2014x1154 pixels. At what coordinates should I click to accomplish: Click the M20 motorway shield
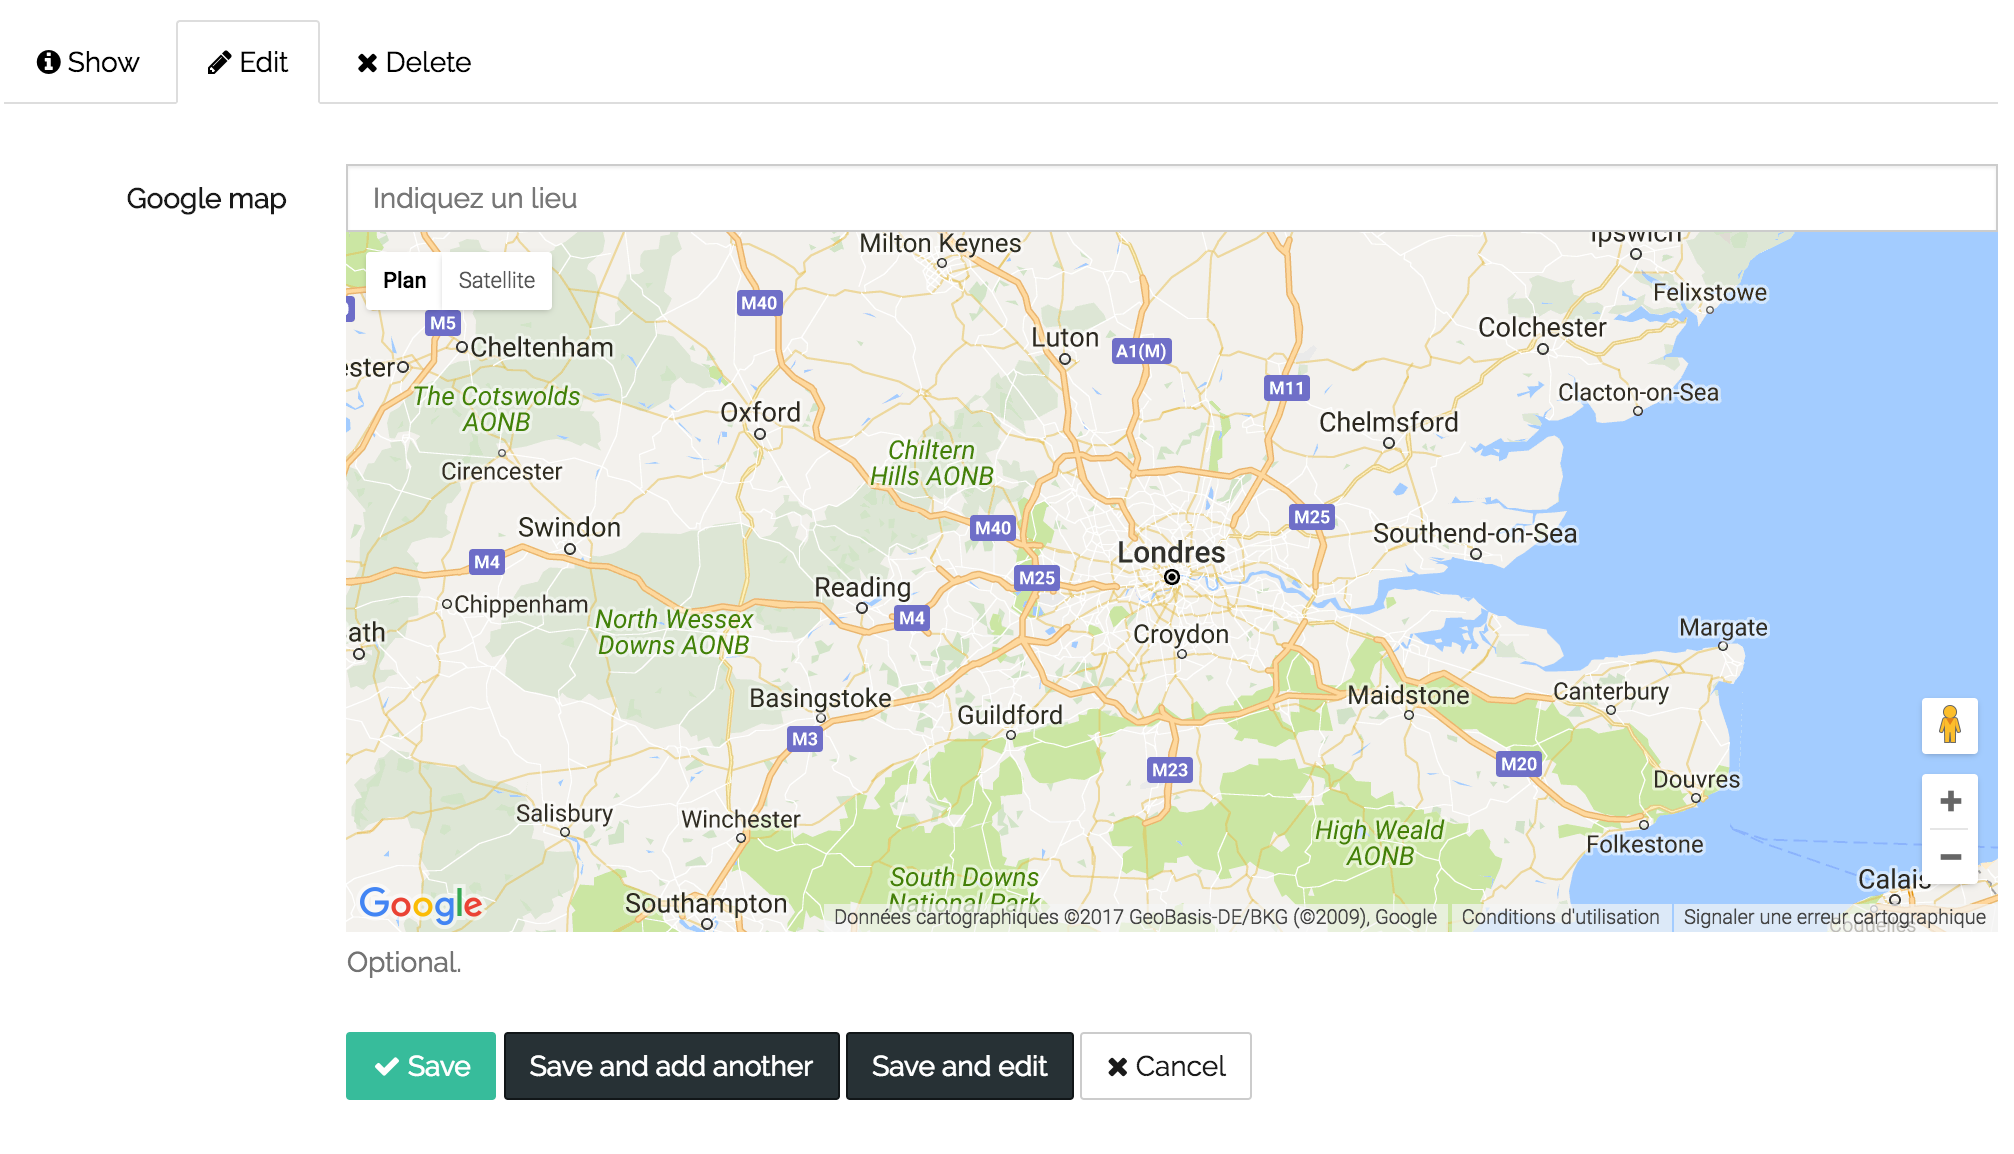tap(1518, 764)
